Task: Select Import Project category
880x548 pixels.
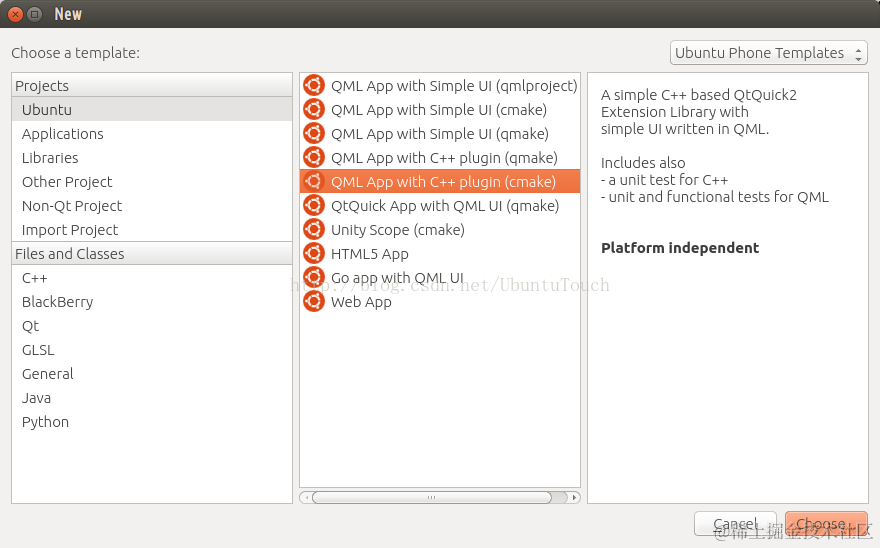Action: [152, 230]
